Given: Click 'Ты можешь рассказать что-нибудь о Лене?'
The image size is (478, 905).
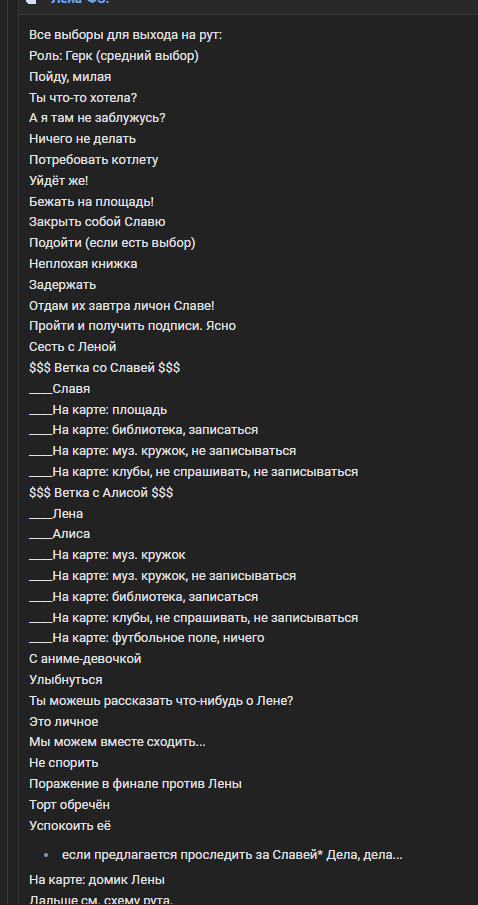Looking at the screenshot, I should pyautogui.click(x=161, y=701).
